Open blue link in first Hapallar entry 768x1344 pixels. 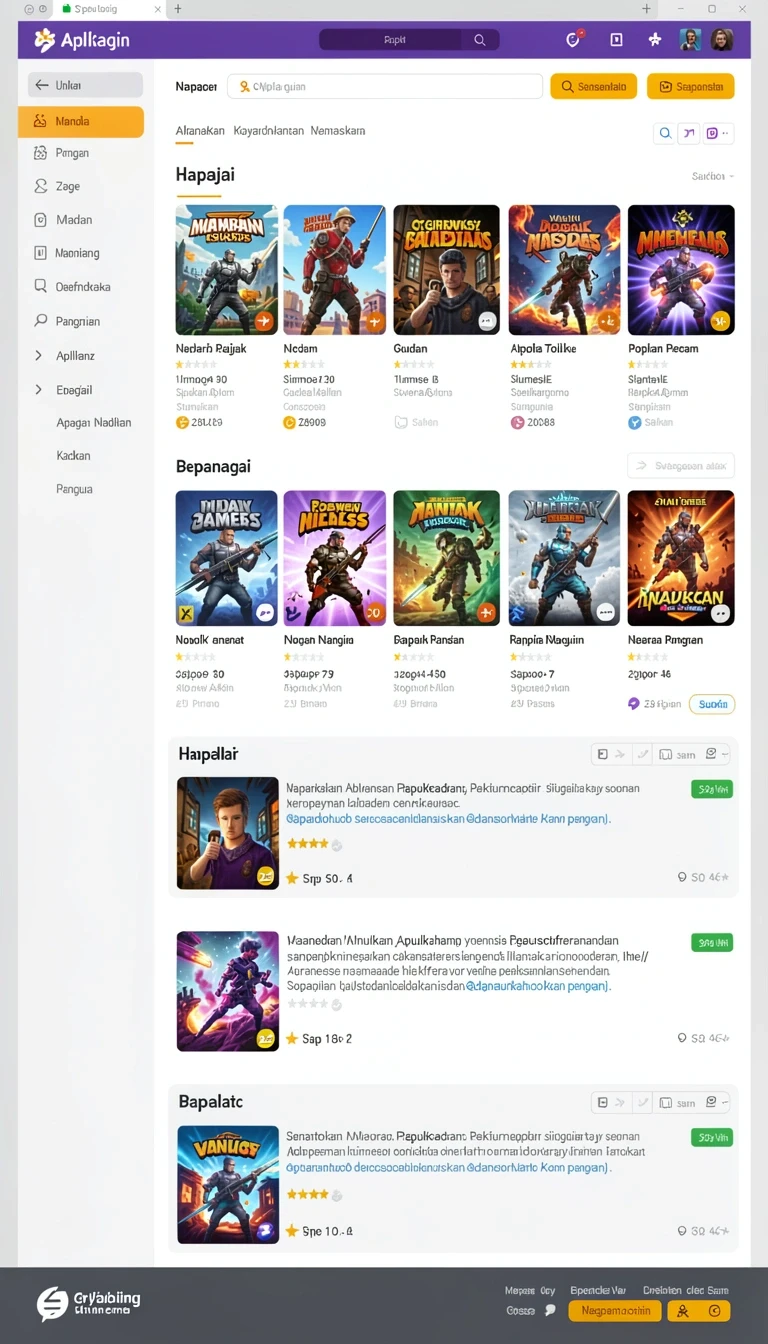[448, 818]
